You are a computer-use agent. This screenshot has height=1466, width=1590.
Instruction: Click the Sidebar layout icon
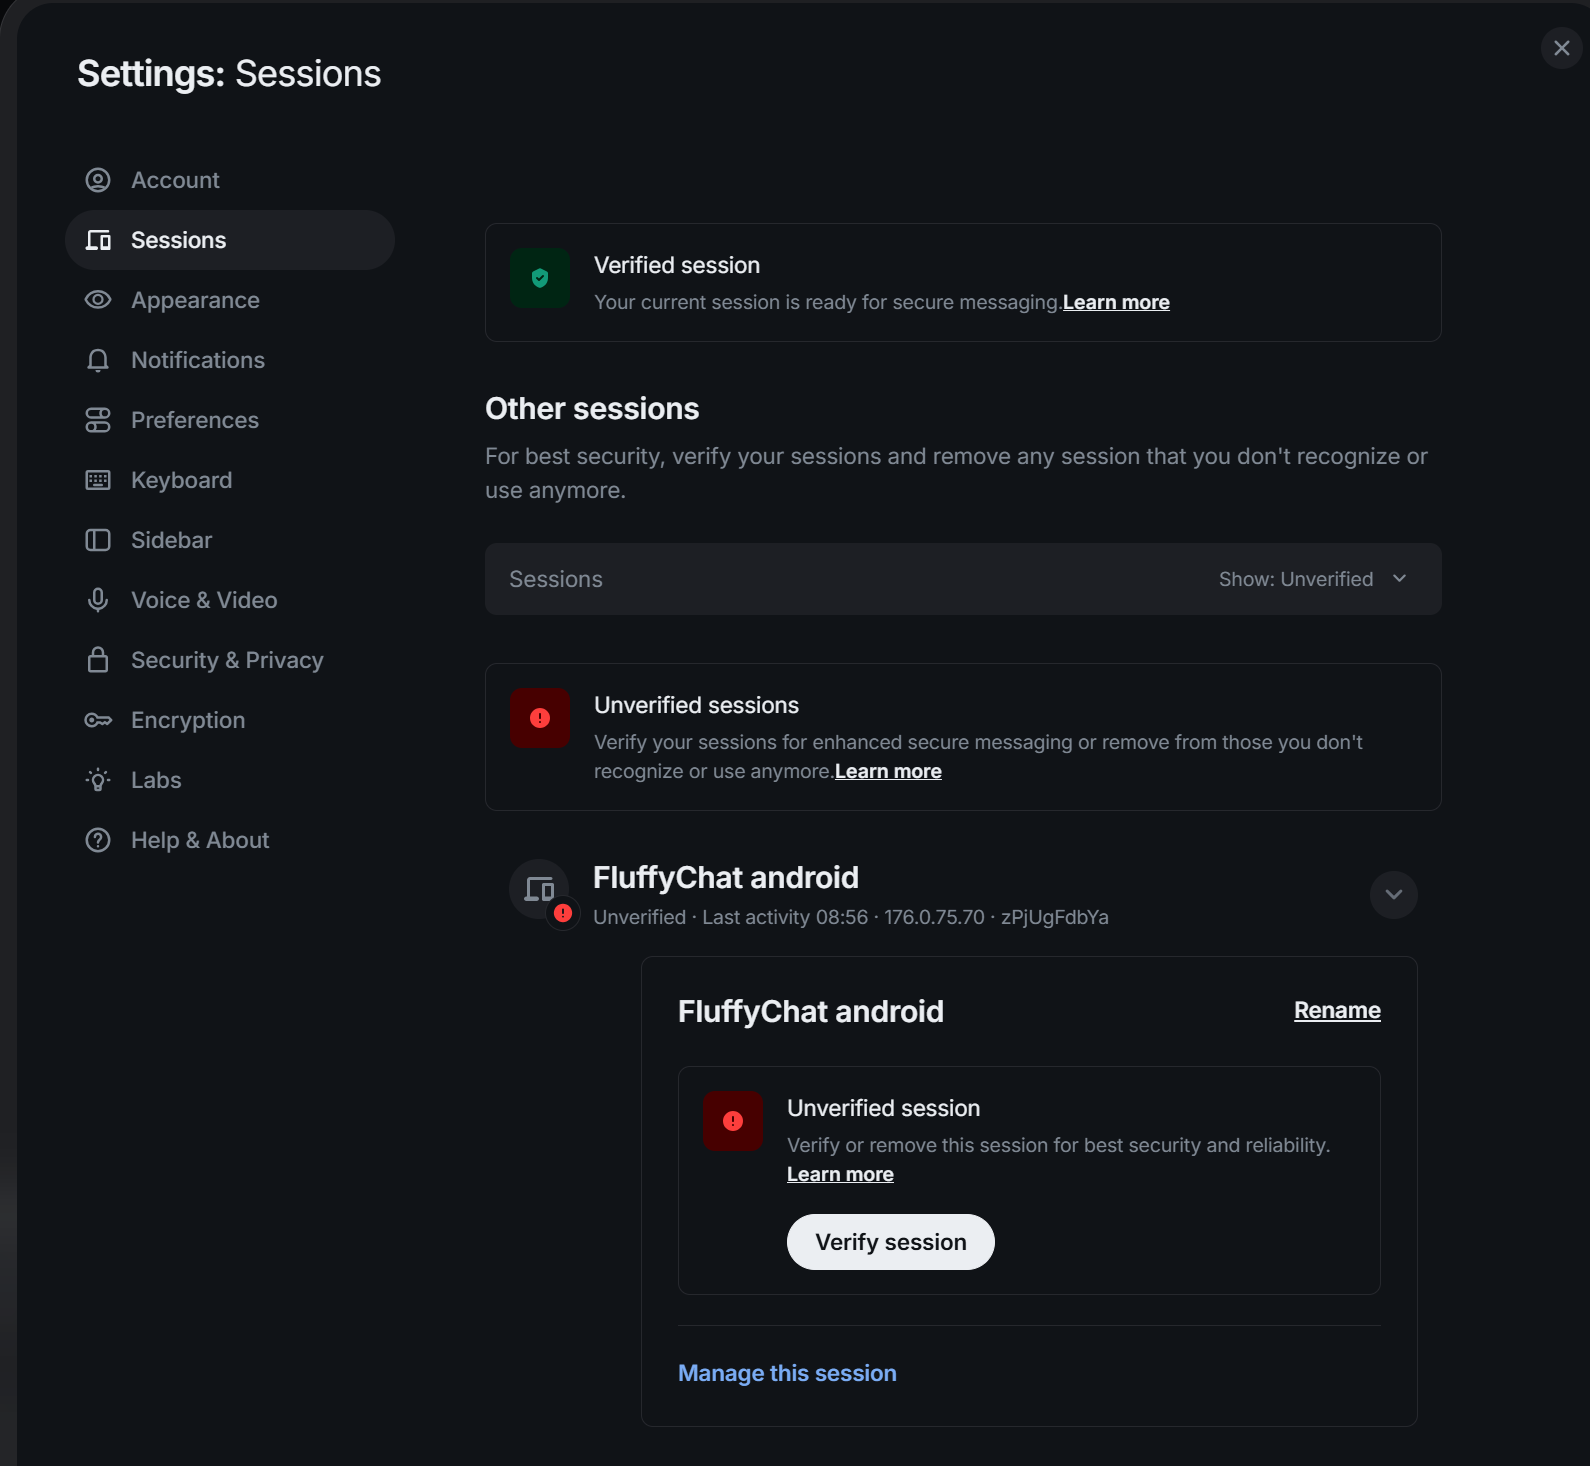click(98, 540)
